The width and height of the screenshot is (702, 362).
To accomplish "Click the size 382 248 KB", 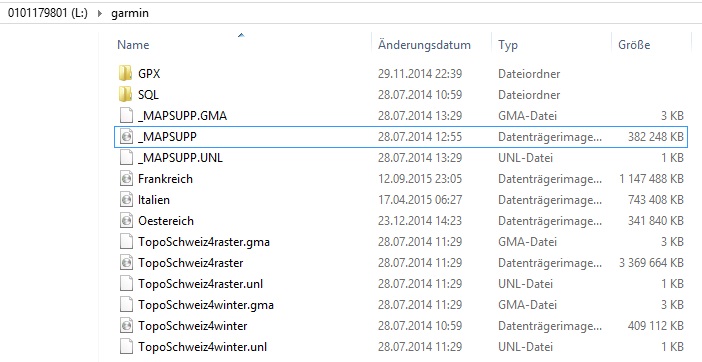I will (656, 136).
